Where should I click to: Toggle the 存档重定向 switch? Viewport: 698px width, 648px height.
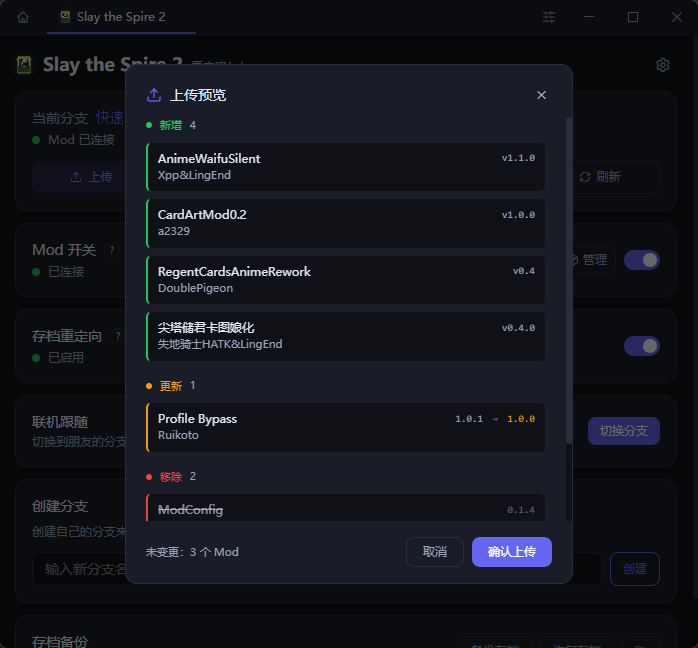641,346
